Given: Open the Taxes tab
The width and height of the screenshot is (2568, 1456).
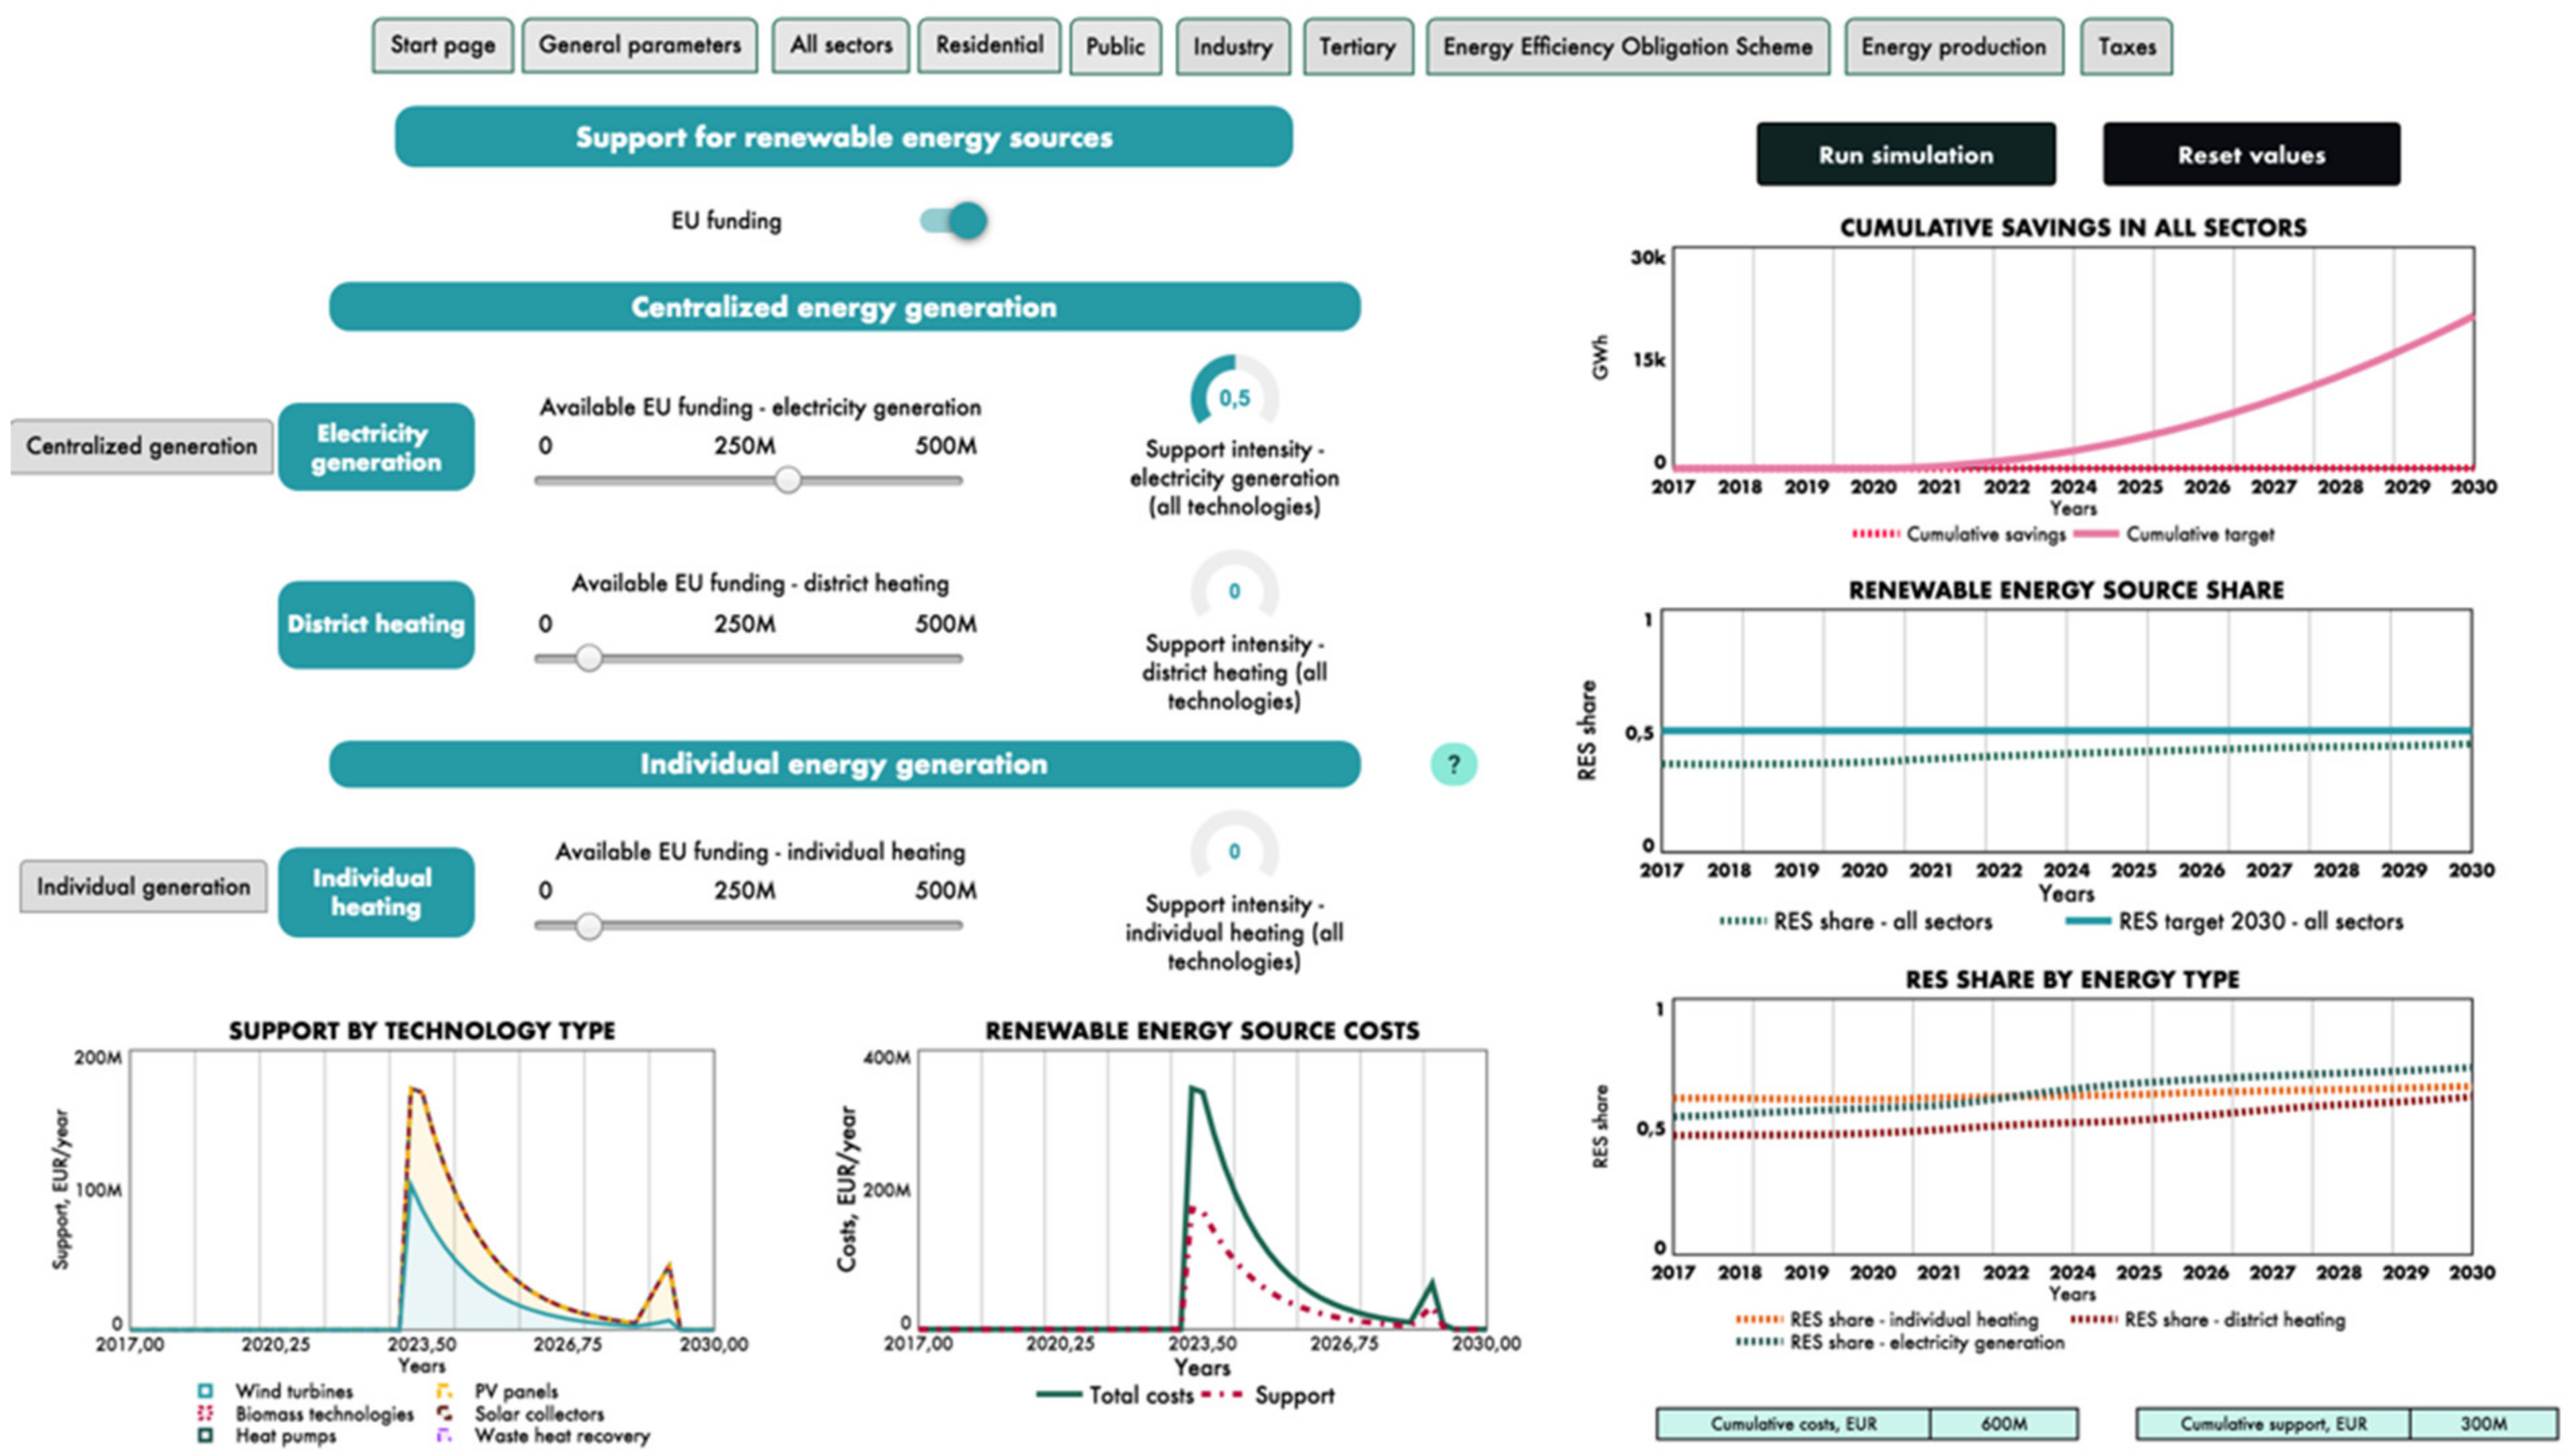Looking at the screenshot, I should (2126, 47).
